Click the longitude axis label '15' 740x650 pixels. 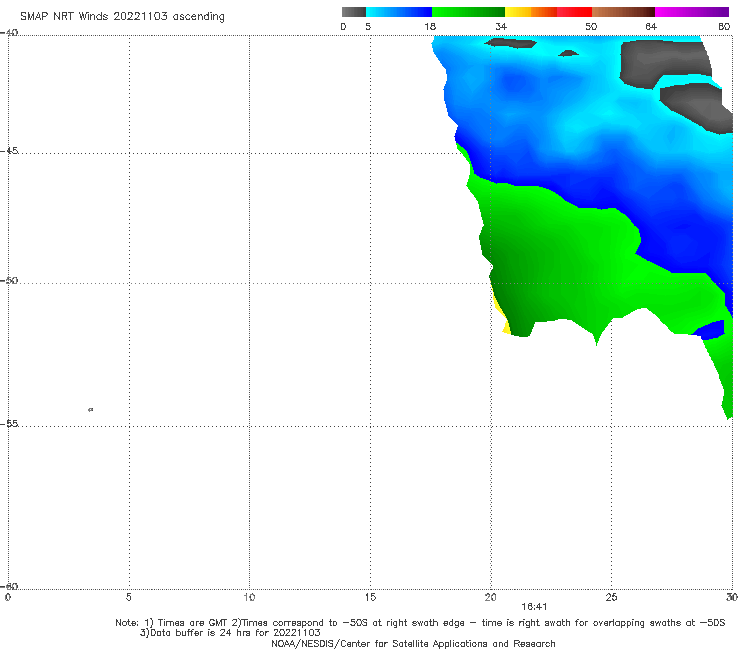(x=370, y=597)
